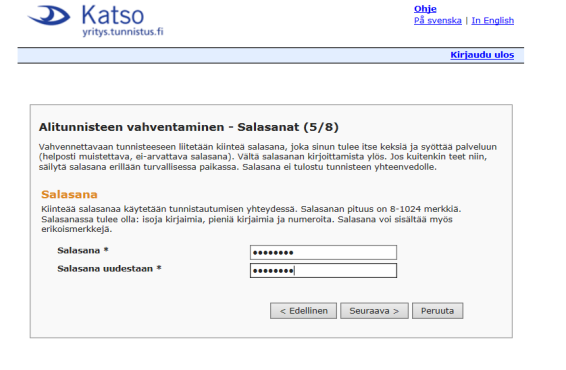
Task: Click the orange Salasana section heading
Action: [69, 195]
